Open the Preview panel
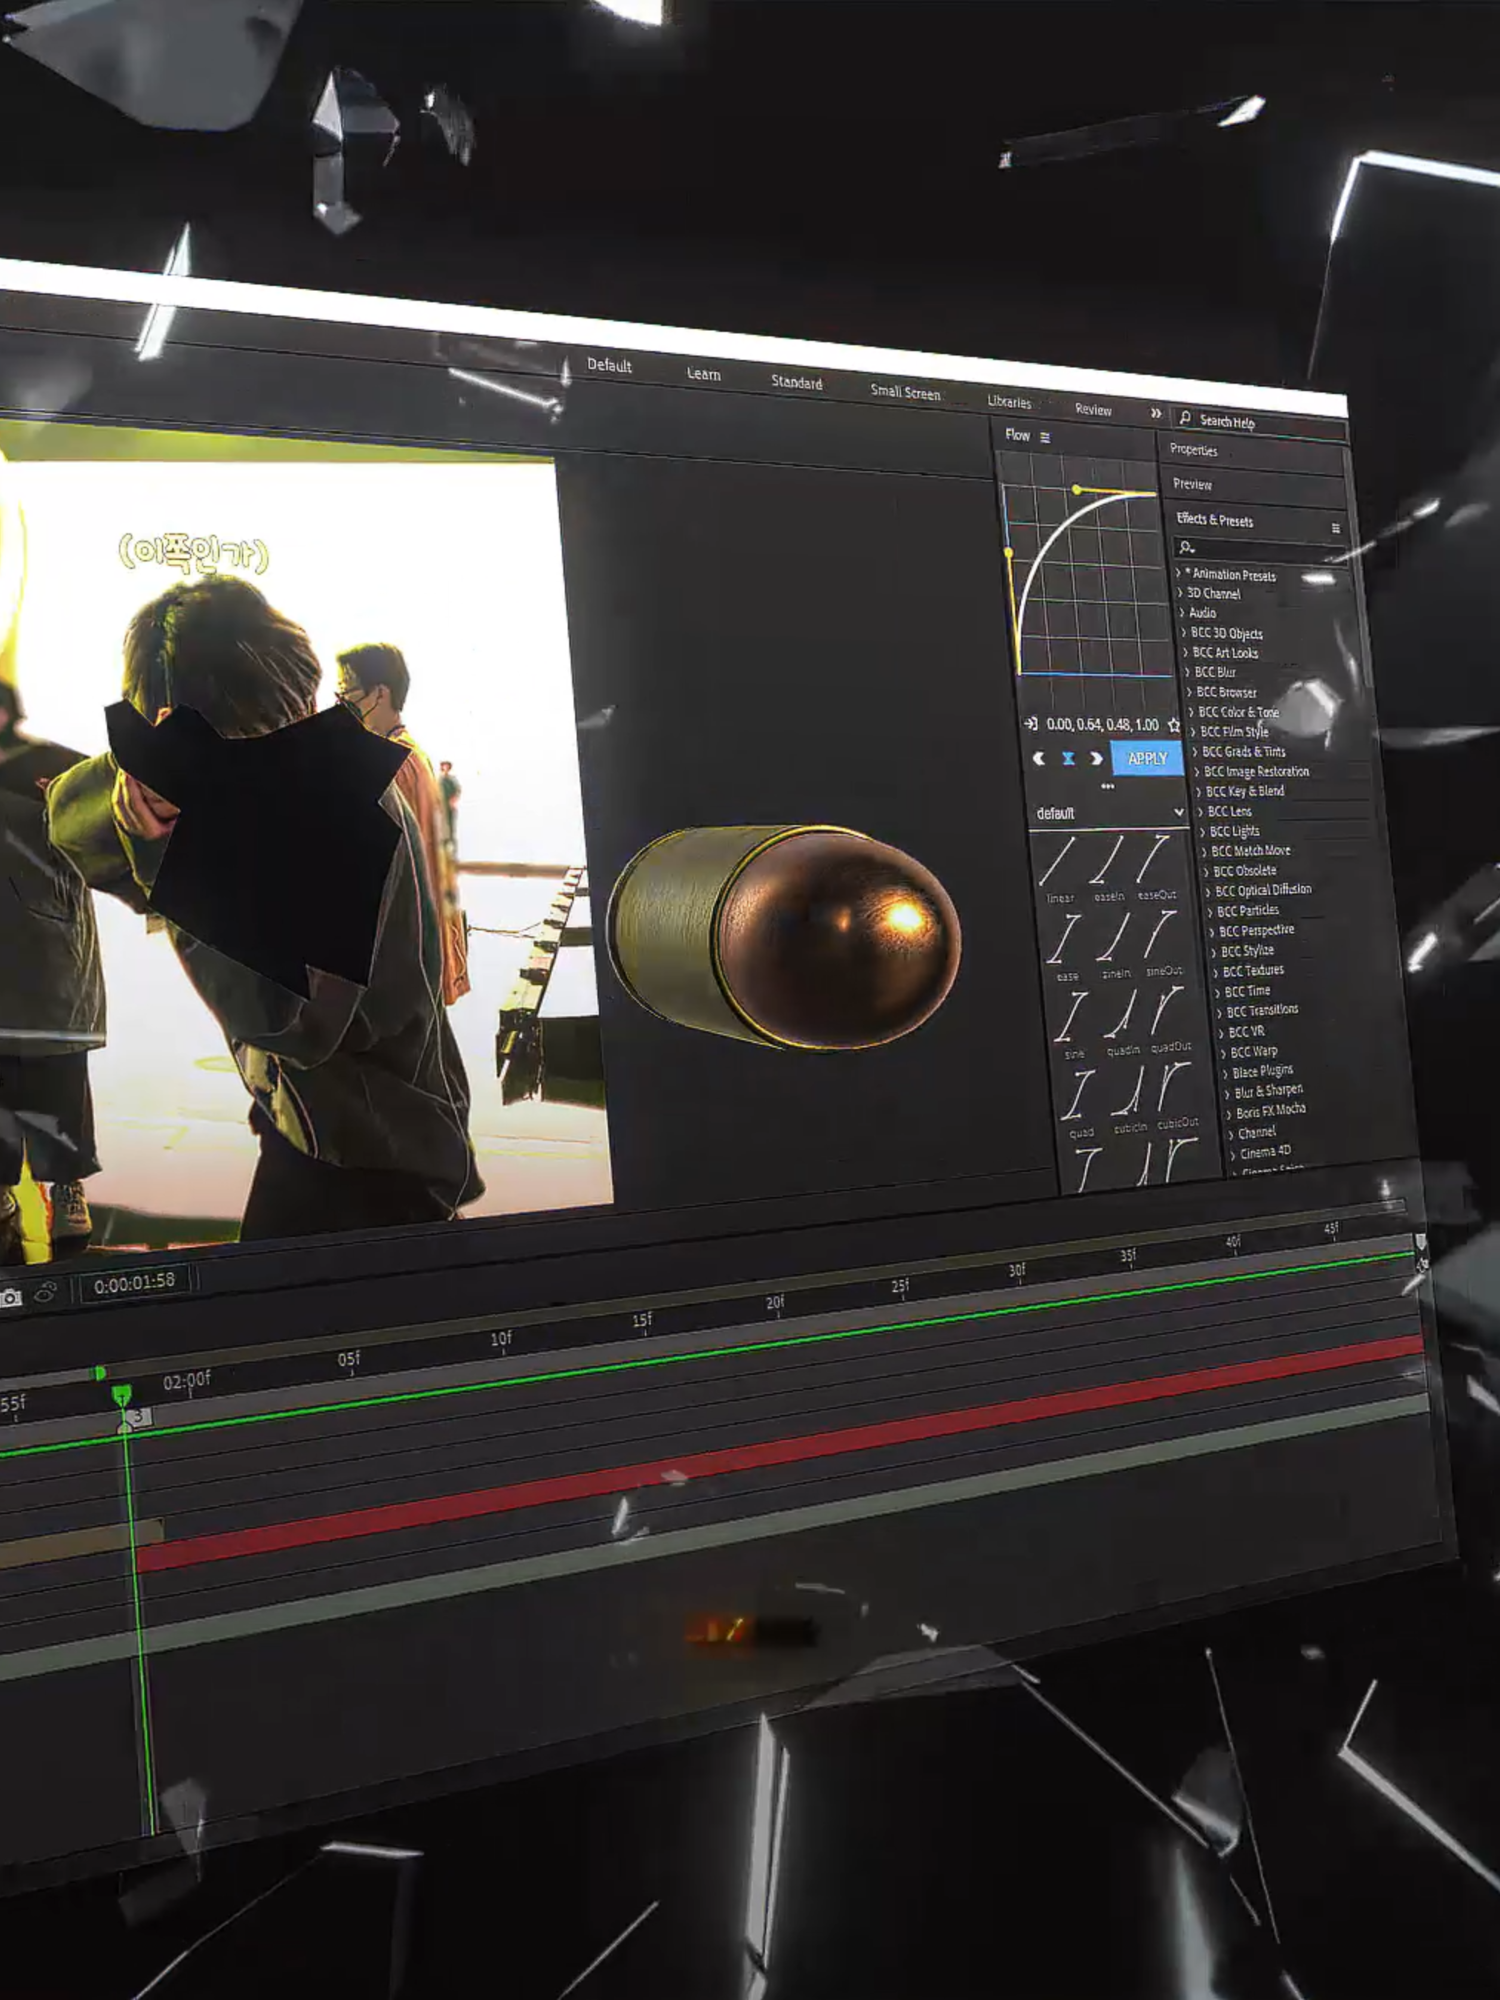Screen dimensions: 1500x2000 [x=1192, y=484]
